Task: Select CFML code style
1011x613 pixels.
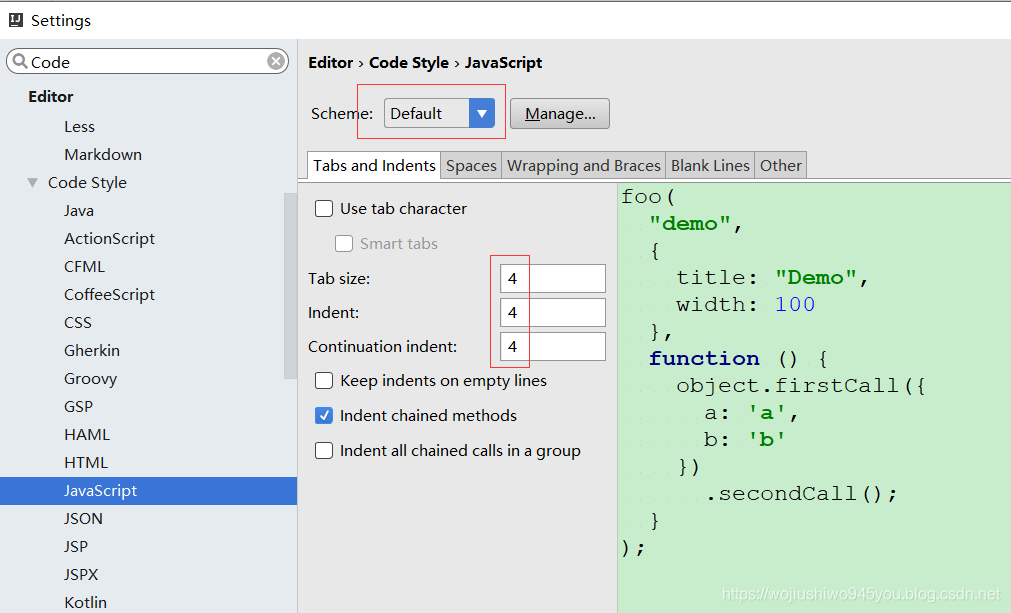Action: pyautogui.click(x=84, y=267)
